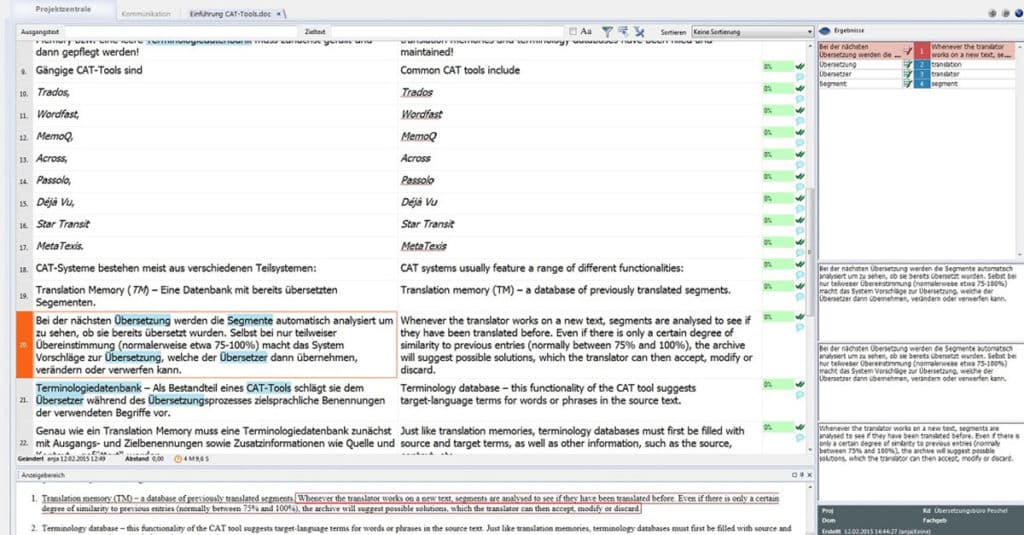This screenshot has height=535, width=1024.
Task: Click the term entry icon beside Segment result
Action: pyautogui.click(x=907, y=84)
